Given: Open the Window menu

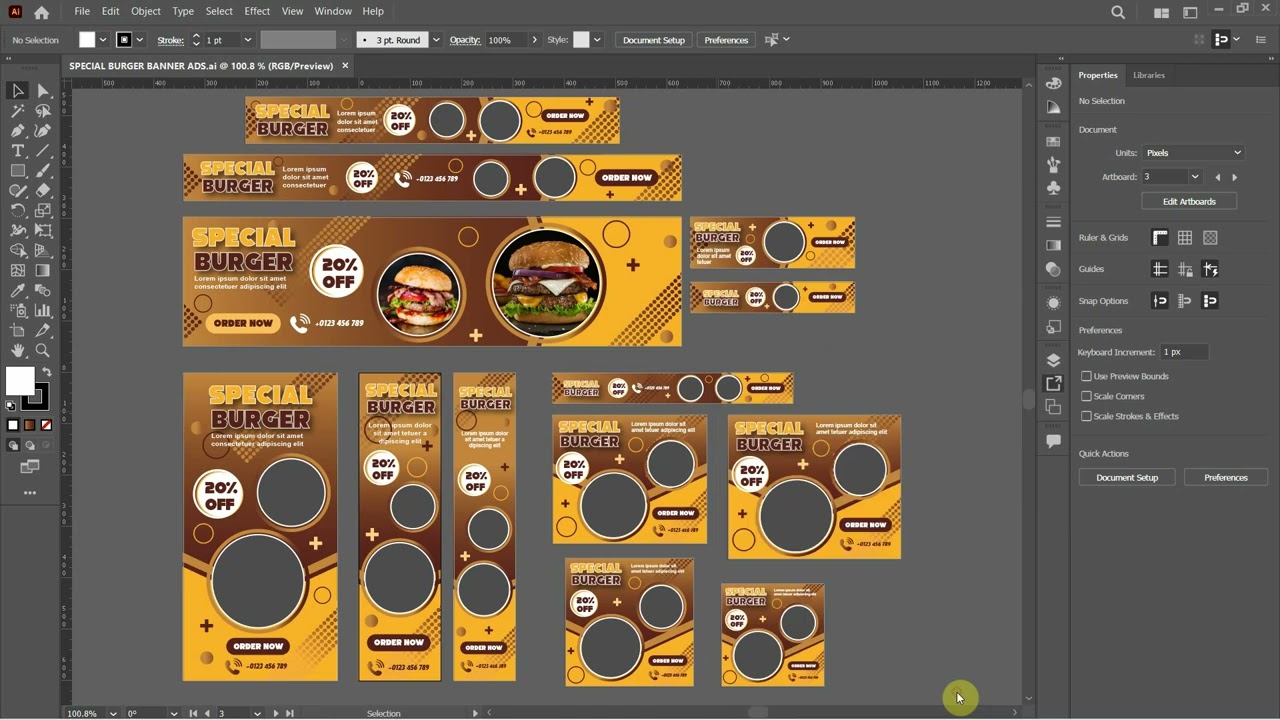Looking at the screenshot, I should (333, 11).
